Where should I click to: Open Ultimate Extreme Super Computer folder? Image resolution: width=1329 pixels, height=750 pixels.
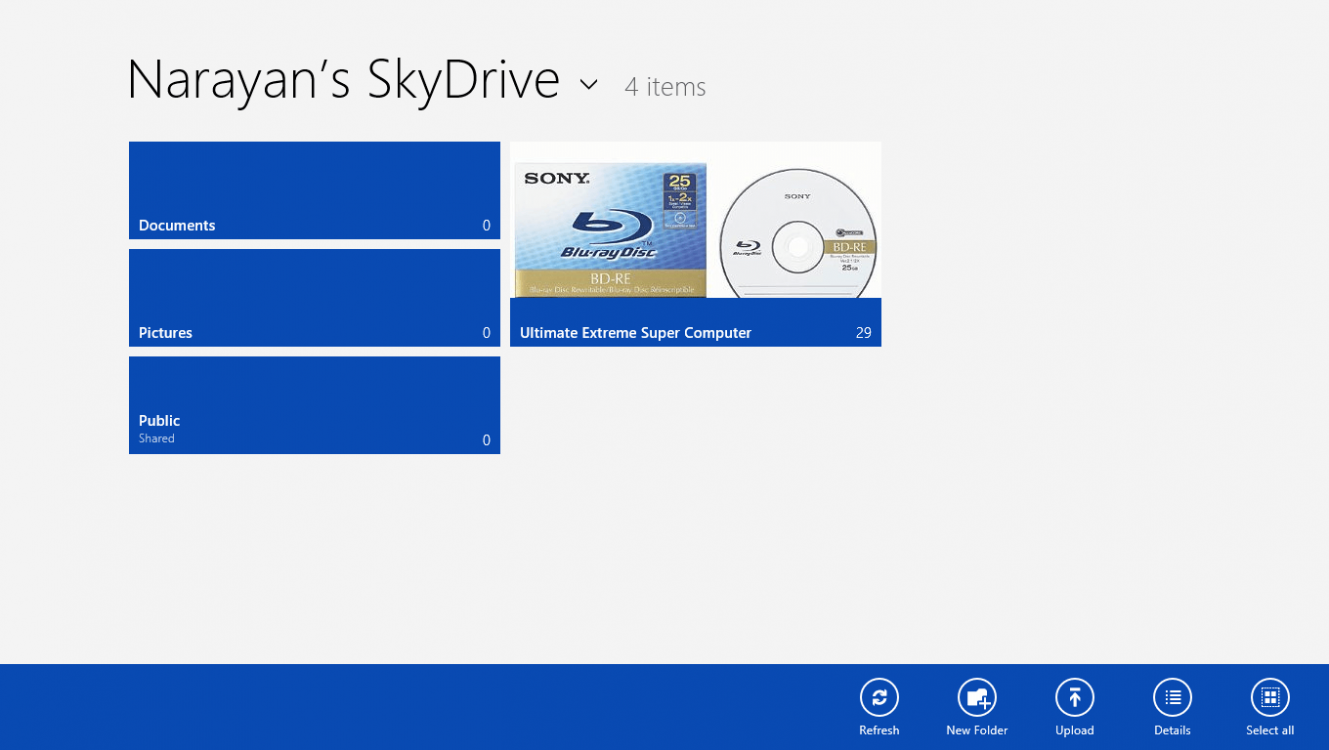695,244
